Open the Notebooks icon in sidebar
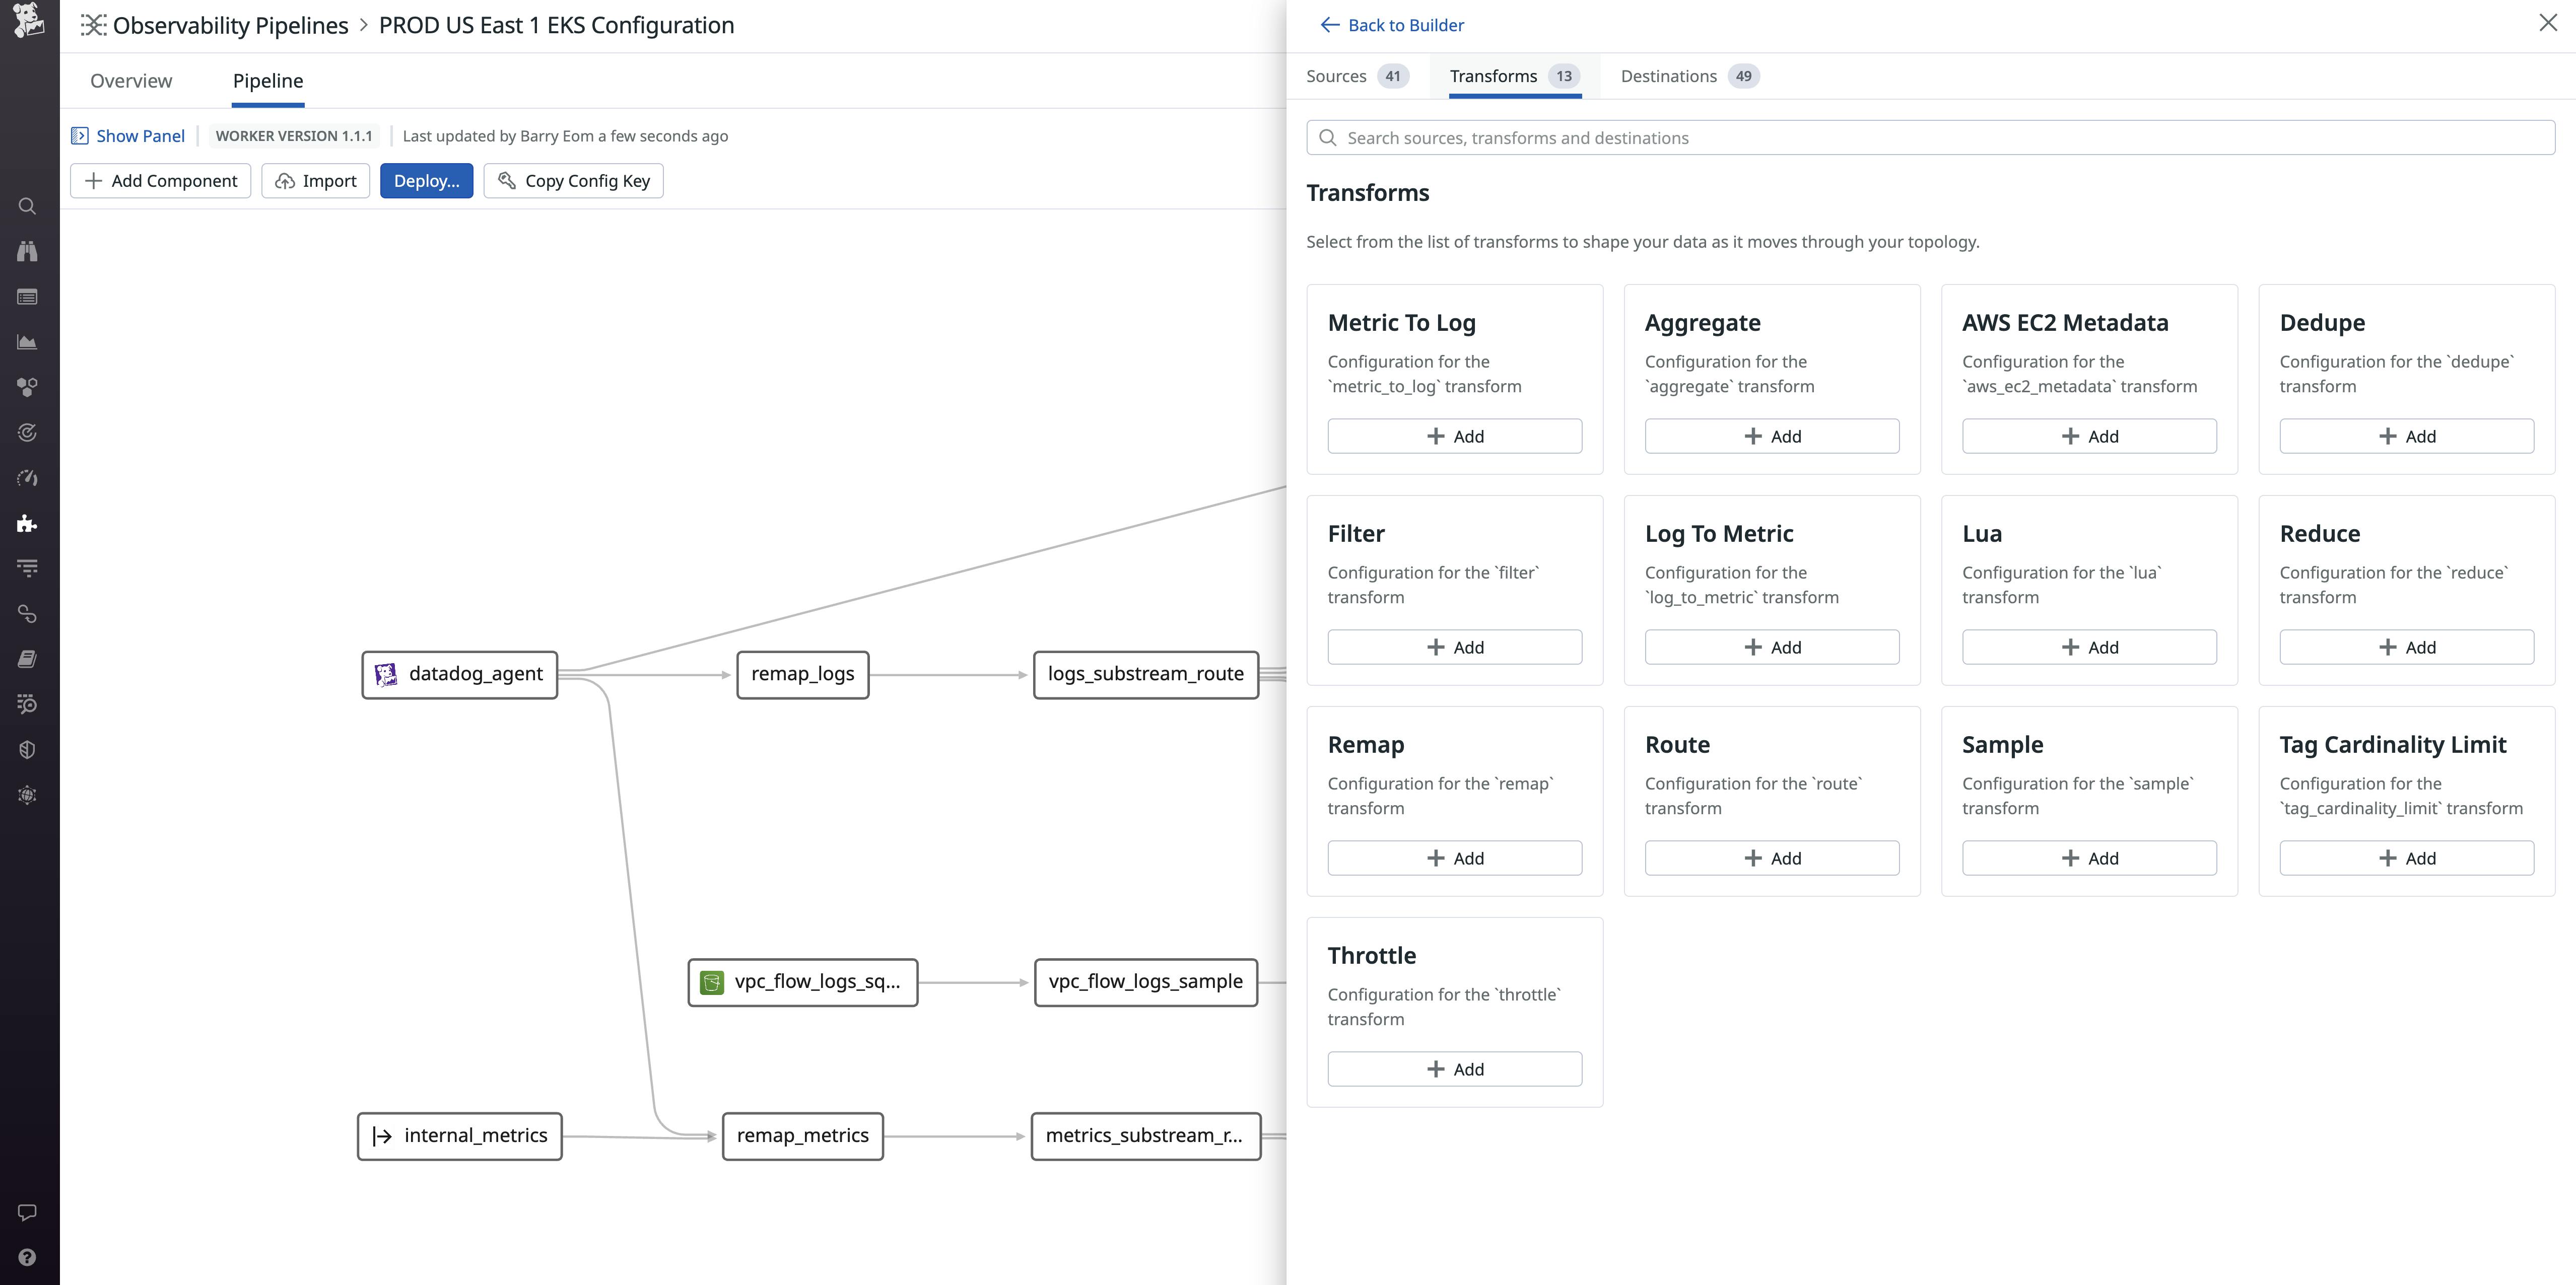The image size is (2576, 1285). [x=27, y=657]
